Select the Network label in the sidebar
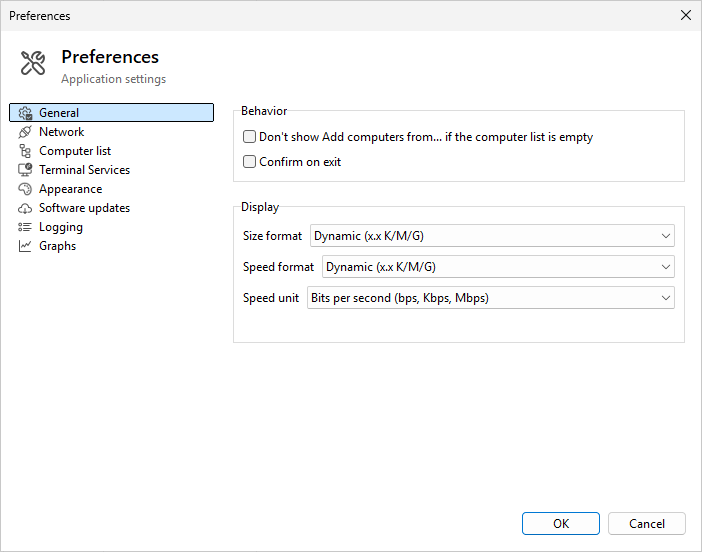Image resolution: width=702 pixels, height=552 pixels. (61, 132)
